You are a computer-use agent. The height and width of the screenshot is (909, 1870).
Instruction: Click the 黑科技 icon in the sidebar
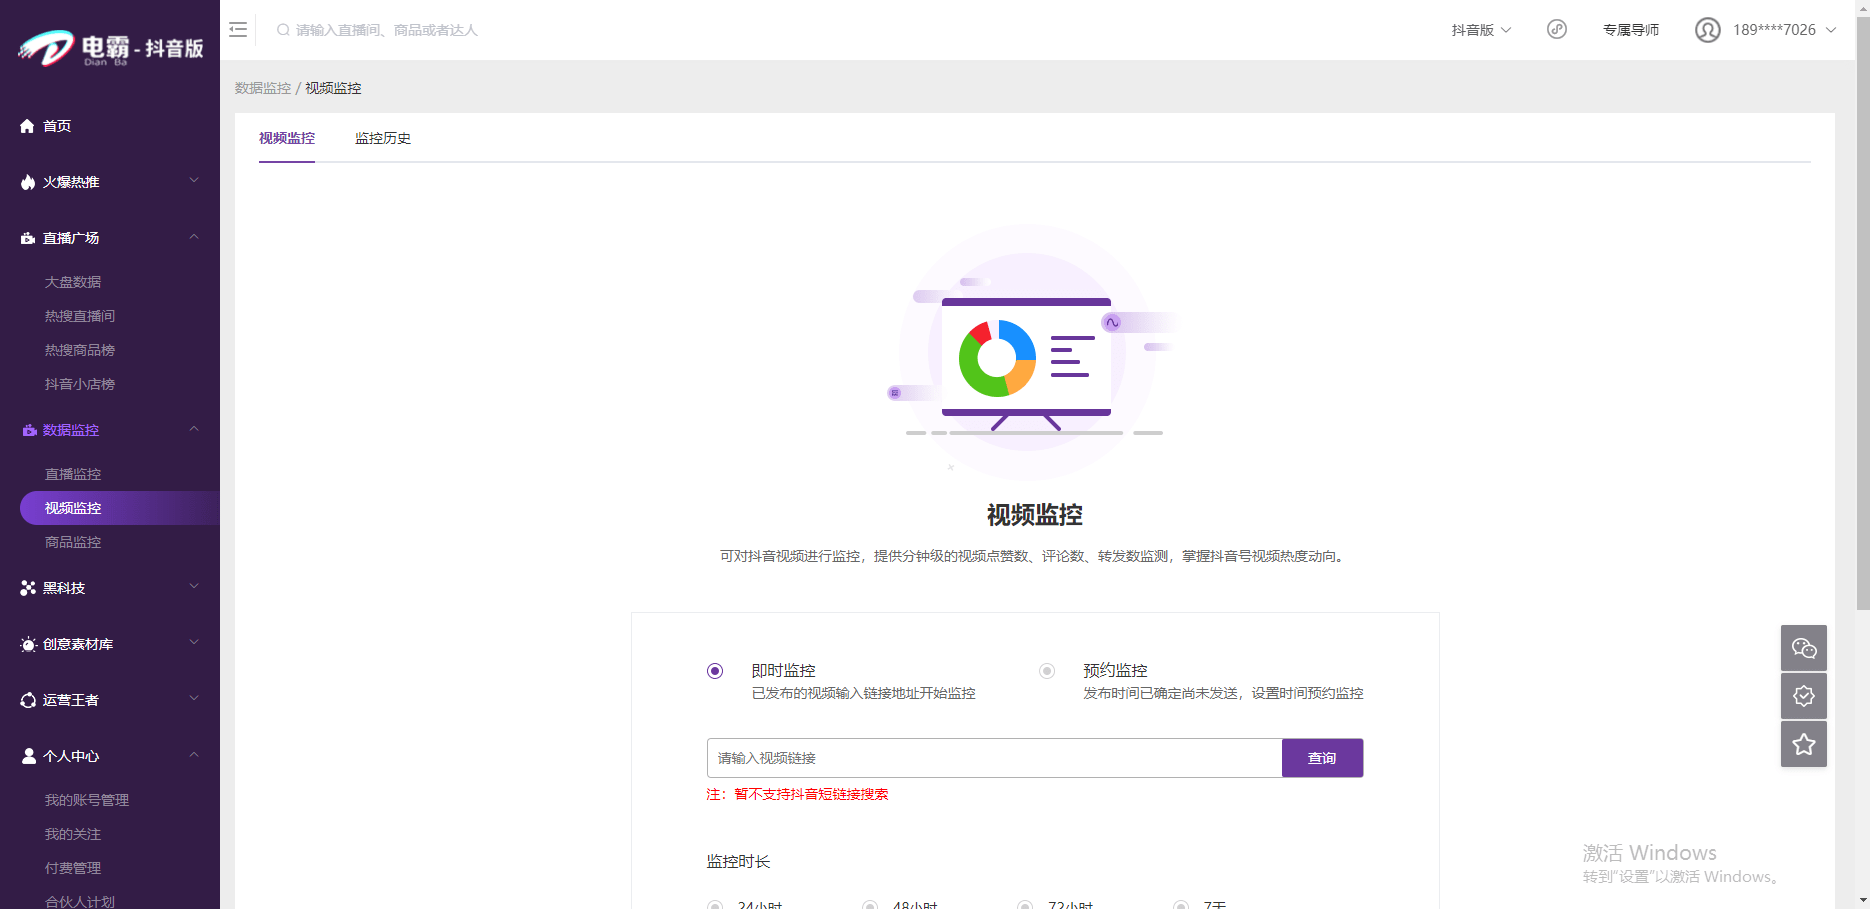[x=27, y=588]
